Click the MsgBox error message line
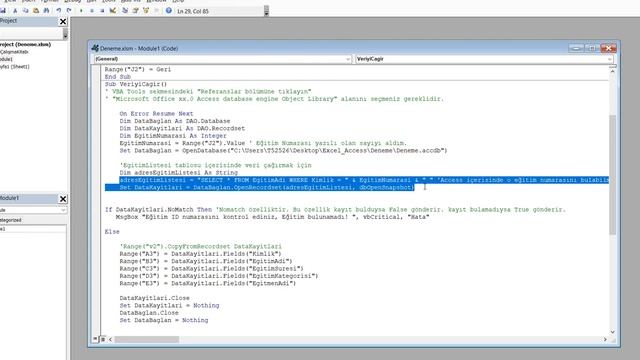 [272, 217]
